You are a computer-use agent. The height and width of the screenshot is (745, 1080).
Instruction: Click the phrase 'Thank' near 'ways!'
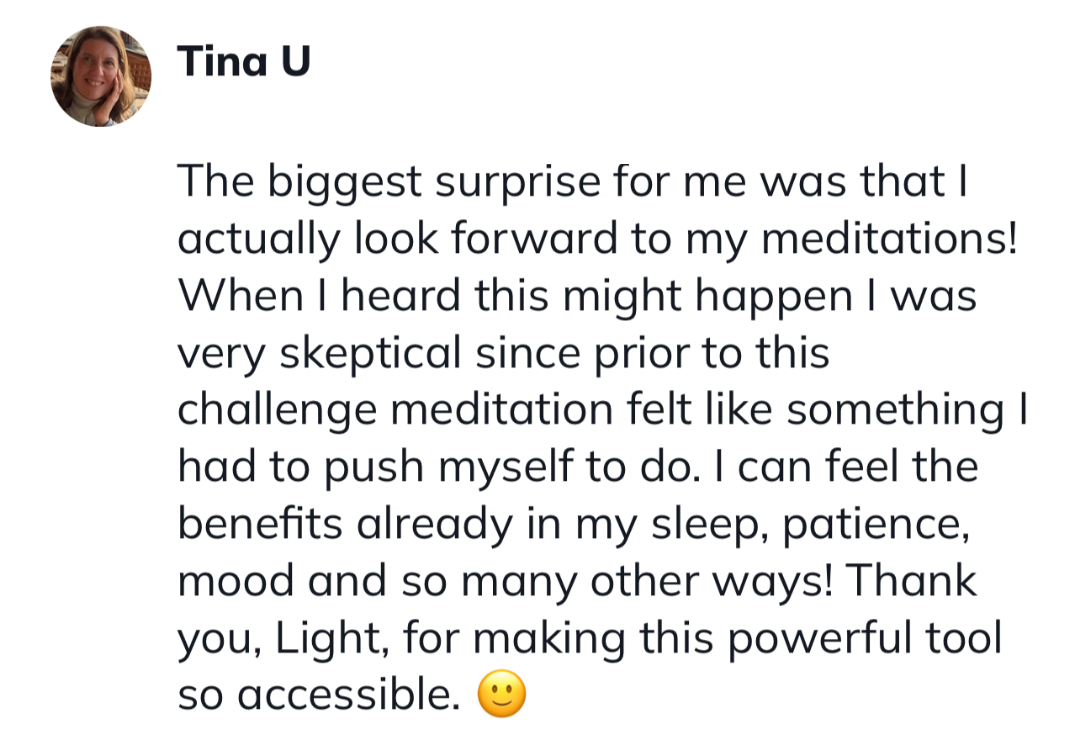(911, 580)
